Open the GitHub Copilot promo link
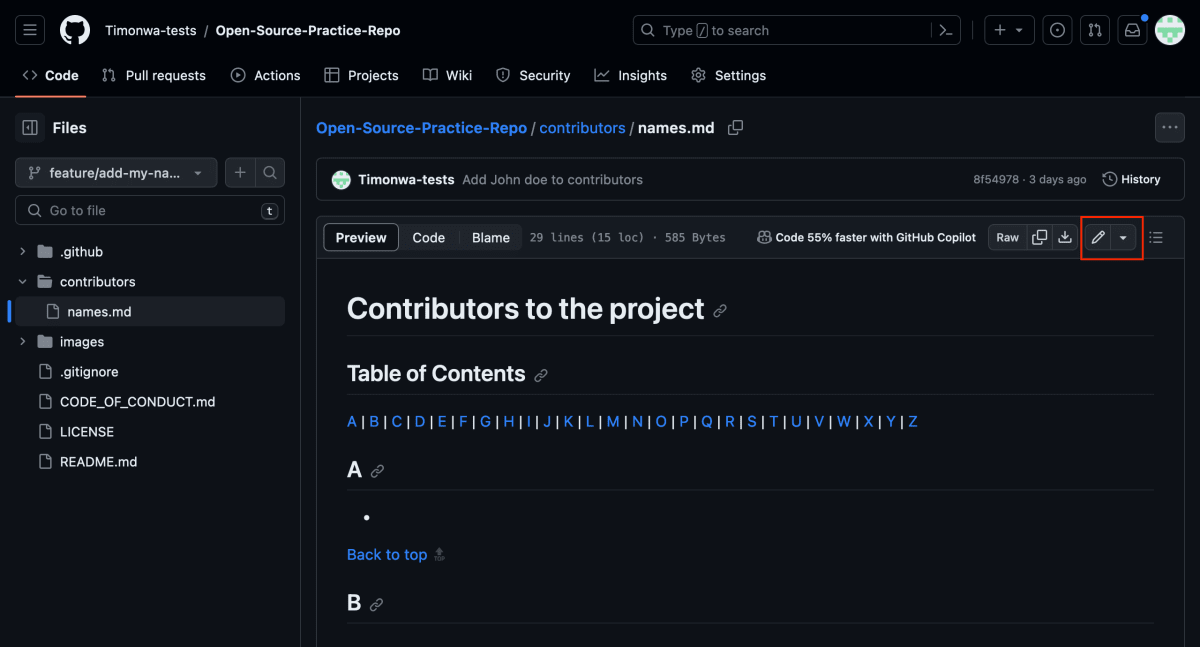The width and height of the screenshot is (1200, 647). (x=866, y=237)
